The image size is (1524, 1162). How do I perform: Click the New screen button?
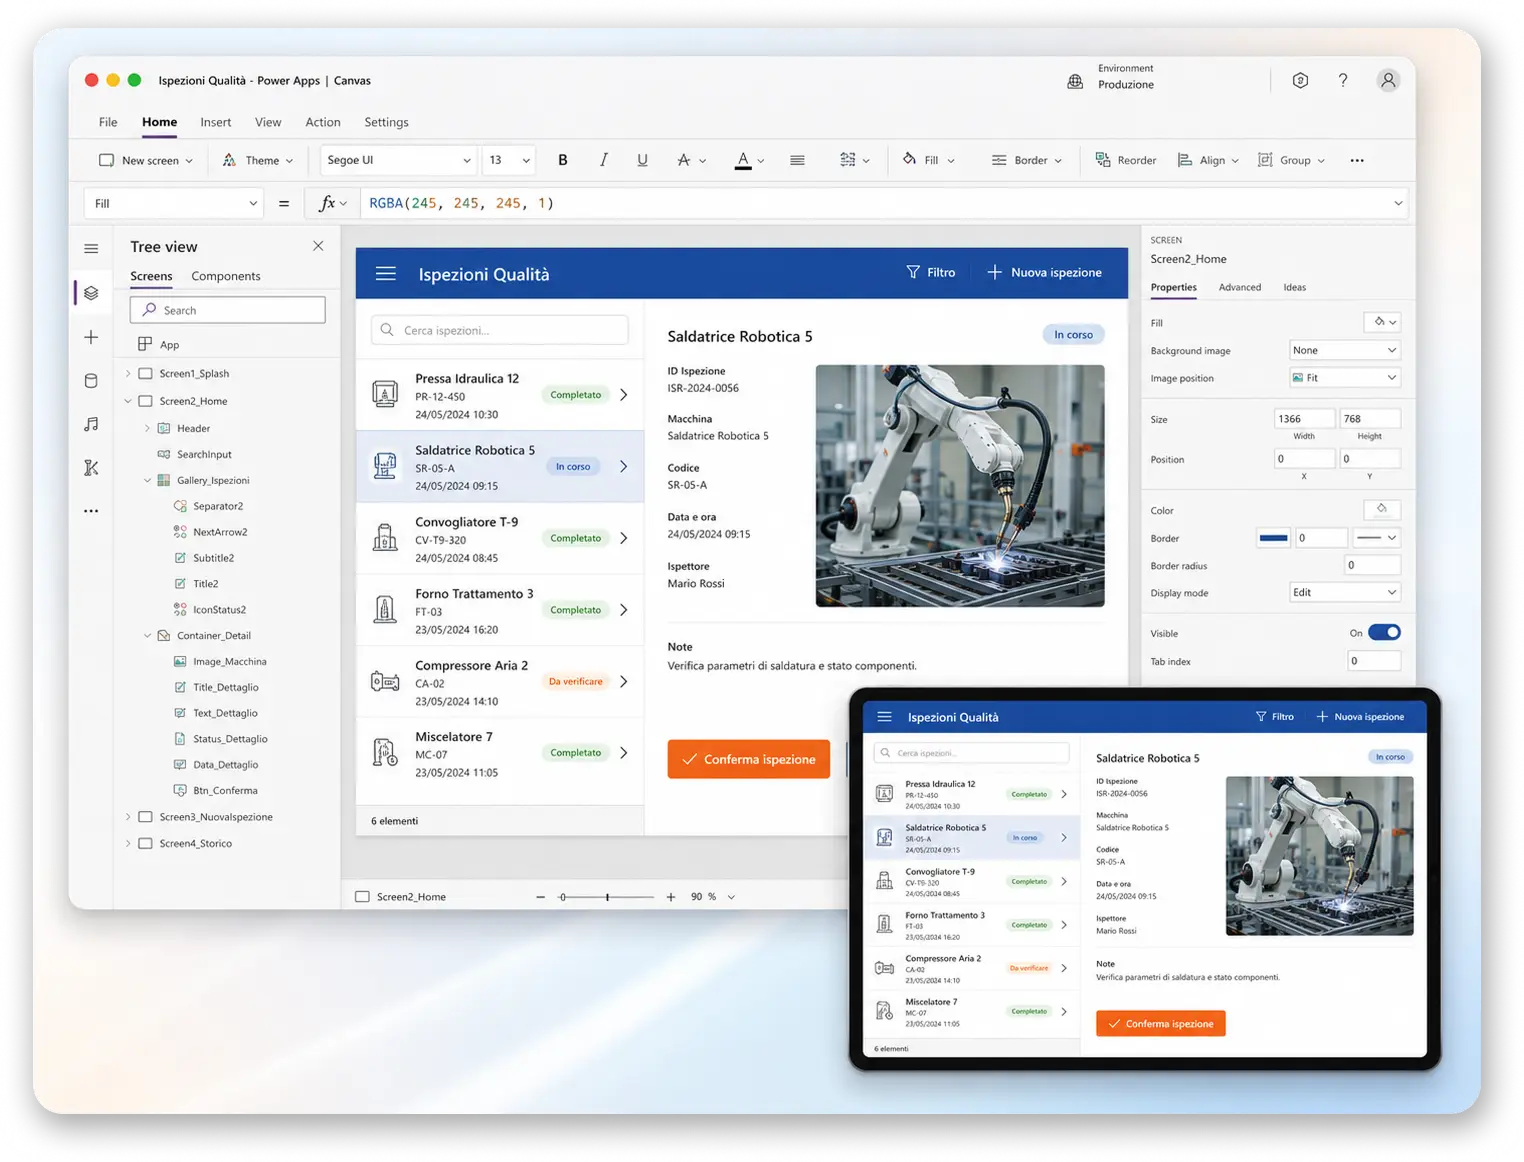point(145,160)
